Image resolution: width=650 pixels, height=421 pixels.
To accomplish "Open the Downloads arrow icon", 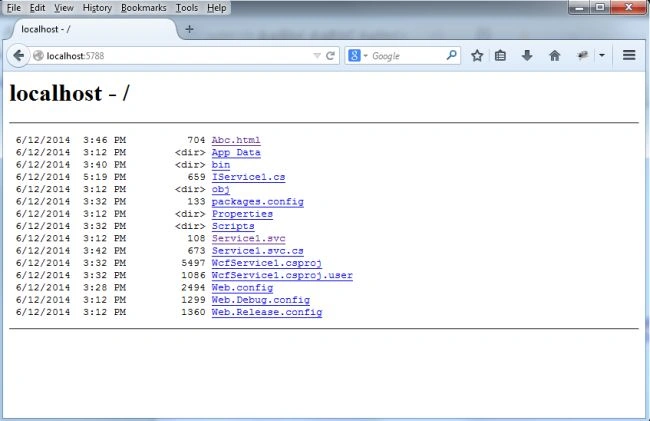I will click(x=527, y=56).
